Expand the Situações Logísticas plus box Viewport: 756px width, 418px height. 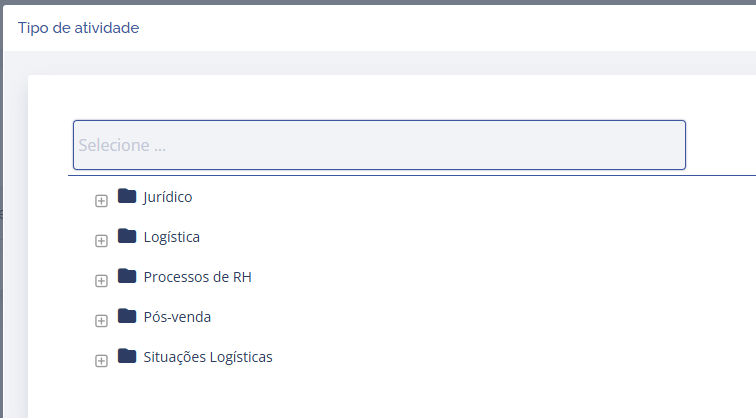click(101, 361)
